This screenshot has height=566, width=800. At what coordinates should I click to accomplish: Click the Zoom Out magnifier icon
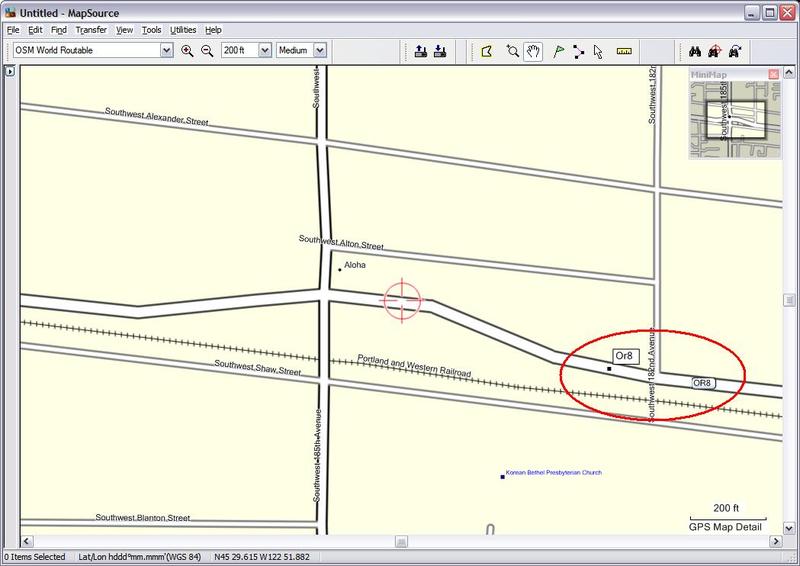pos(207,51)
